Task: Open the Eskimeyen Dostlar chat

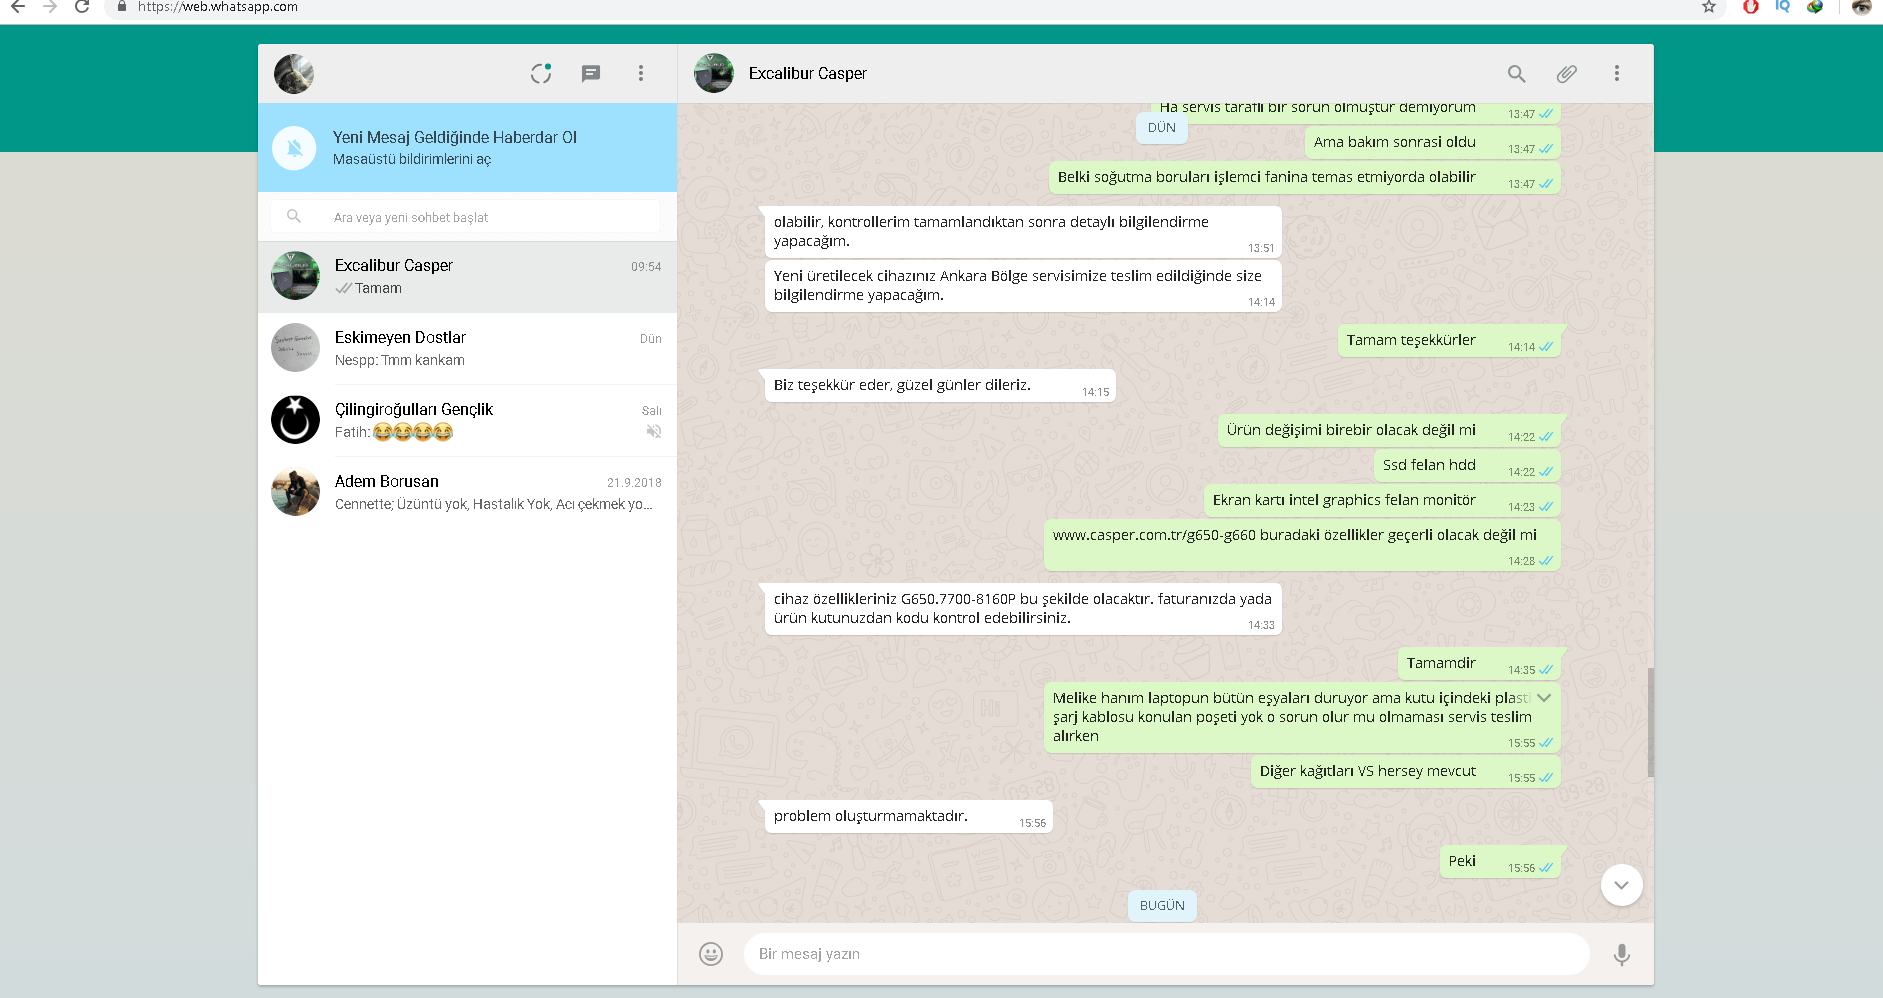Action: (468, 349)
